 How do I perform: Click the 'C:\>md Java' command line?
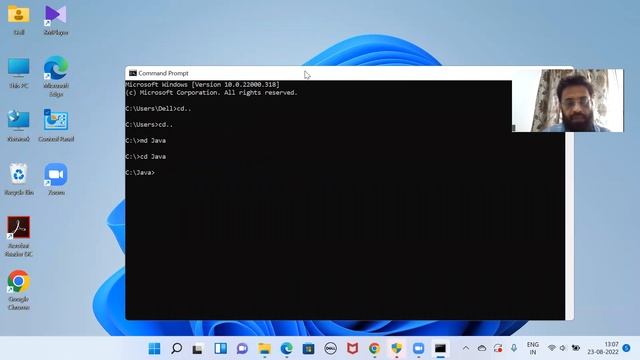pos(146,140)
